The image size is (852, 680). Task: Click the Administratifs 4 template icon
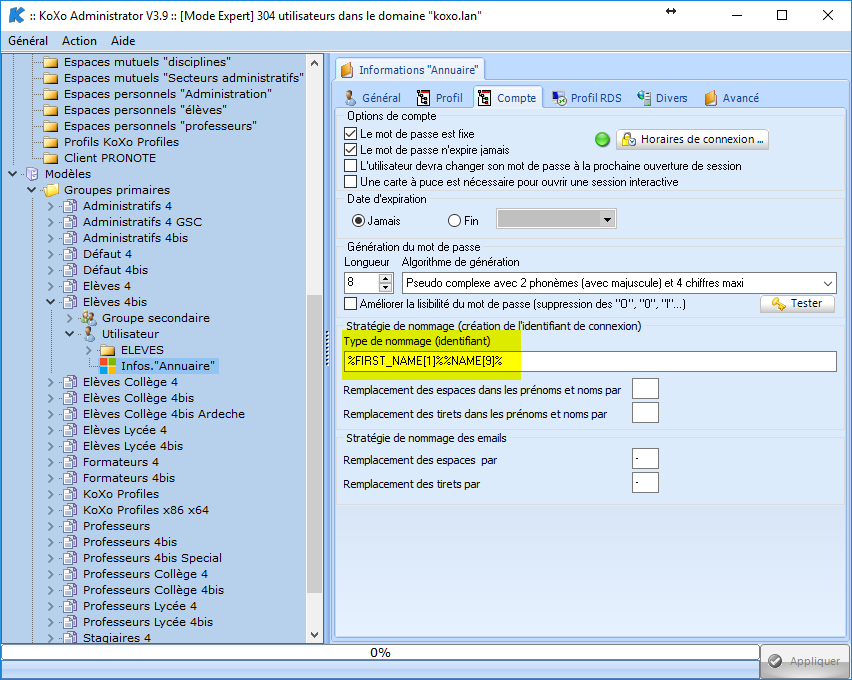click(x=70, y=206)
